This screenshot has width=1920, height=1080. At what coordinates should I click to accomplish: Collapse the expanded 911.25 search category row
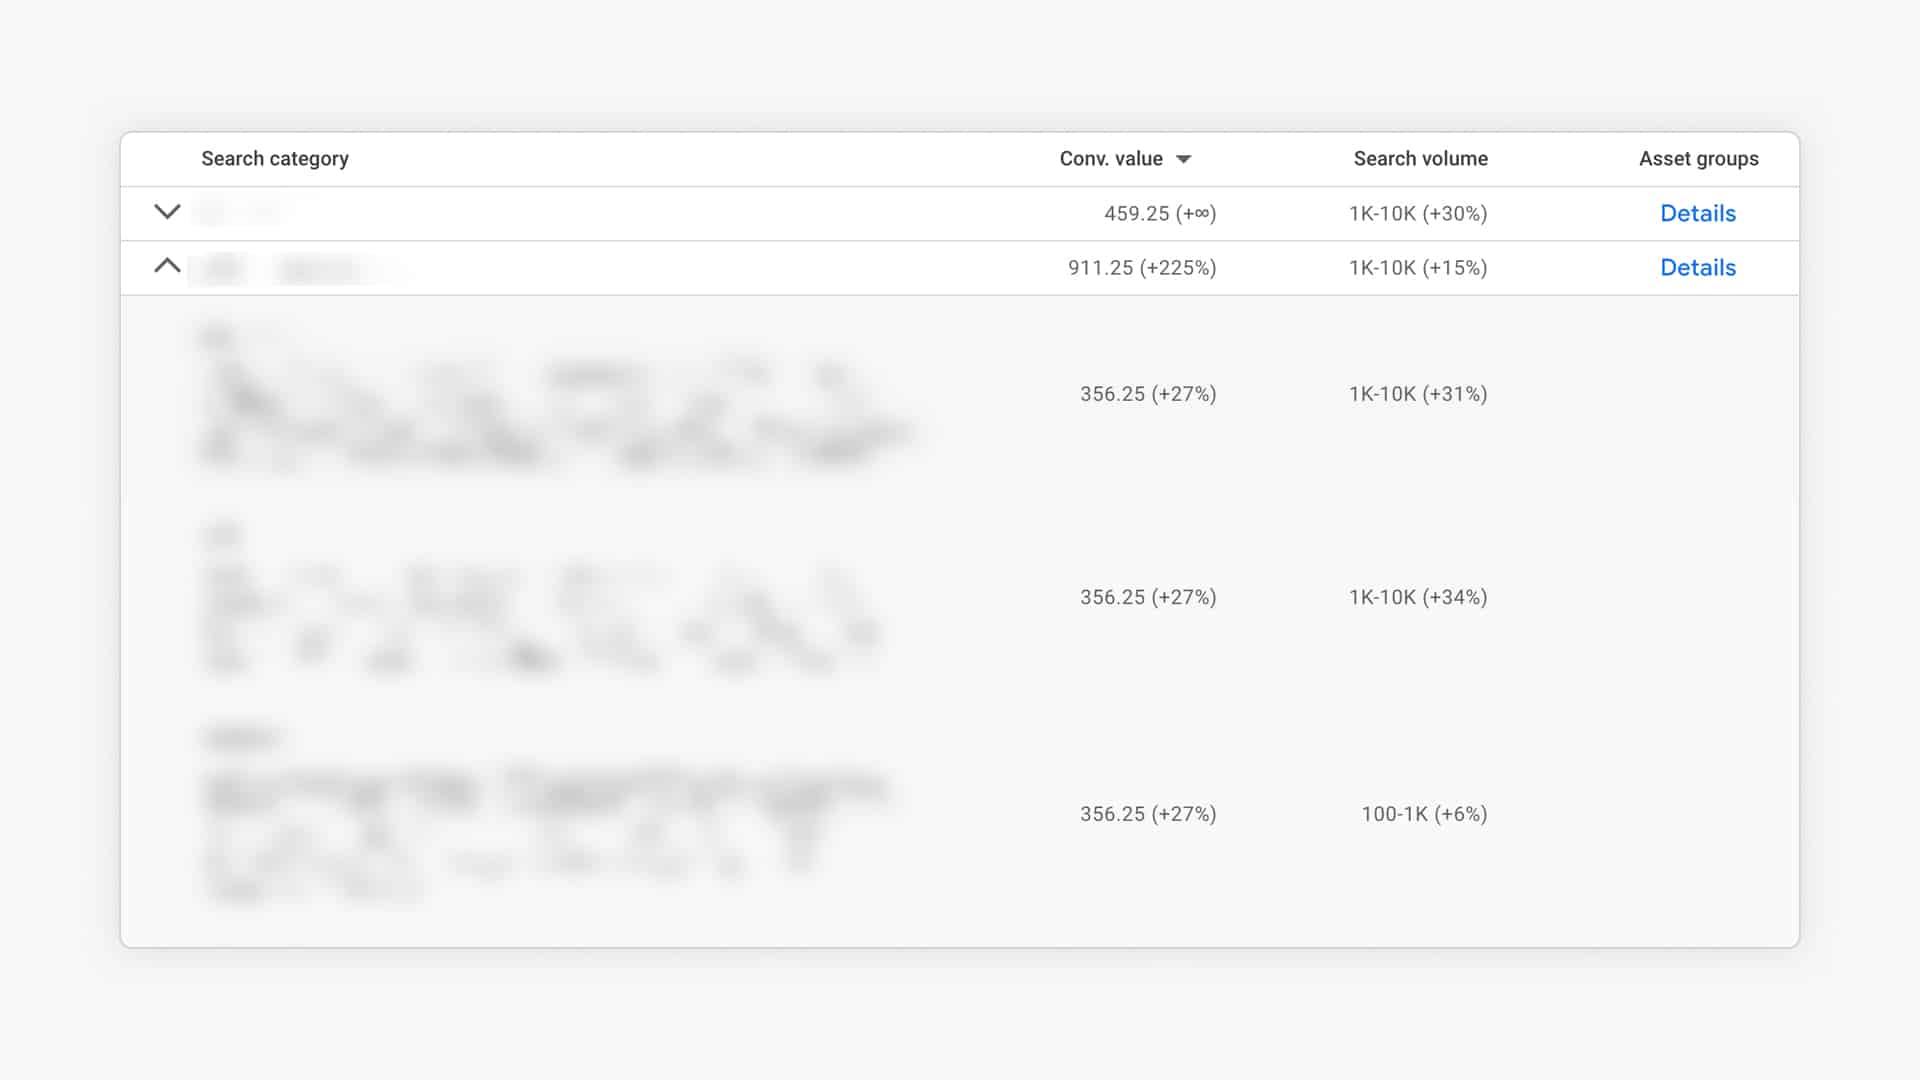(x=167, y=266)
